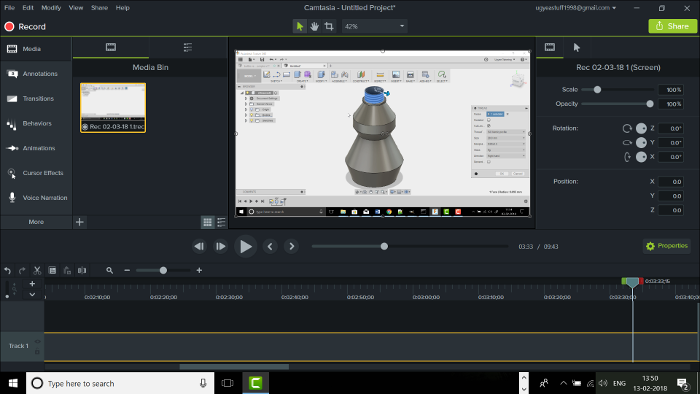700x394 pixels.
Task: Select the pointer Edit mode tool
Action: pyautogui.click(x=300, y=26)
